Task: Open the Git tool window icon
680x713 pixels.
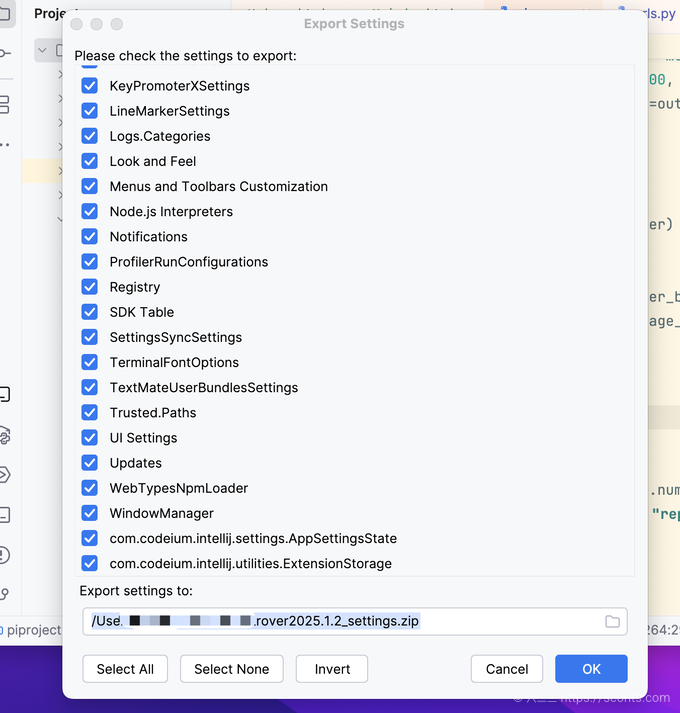Action: 5,594
